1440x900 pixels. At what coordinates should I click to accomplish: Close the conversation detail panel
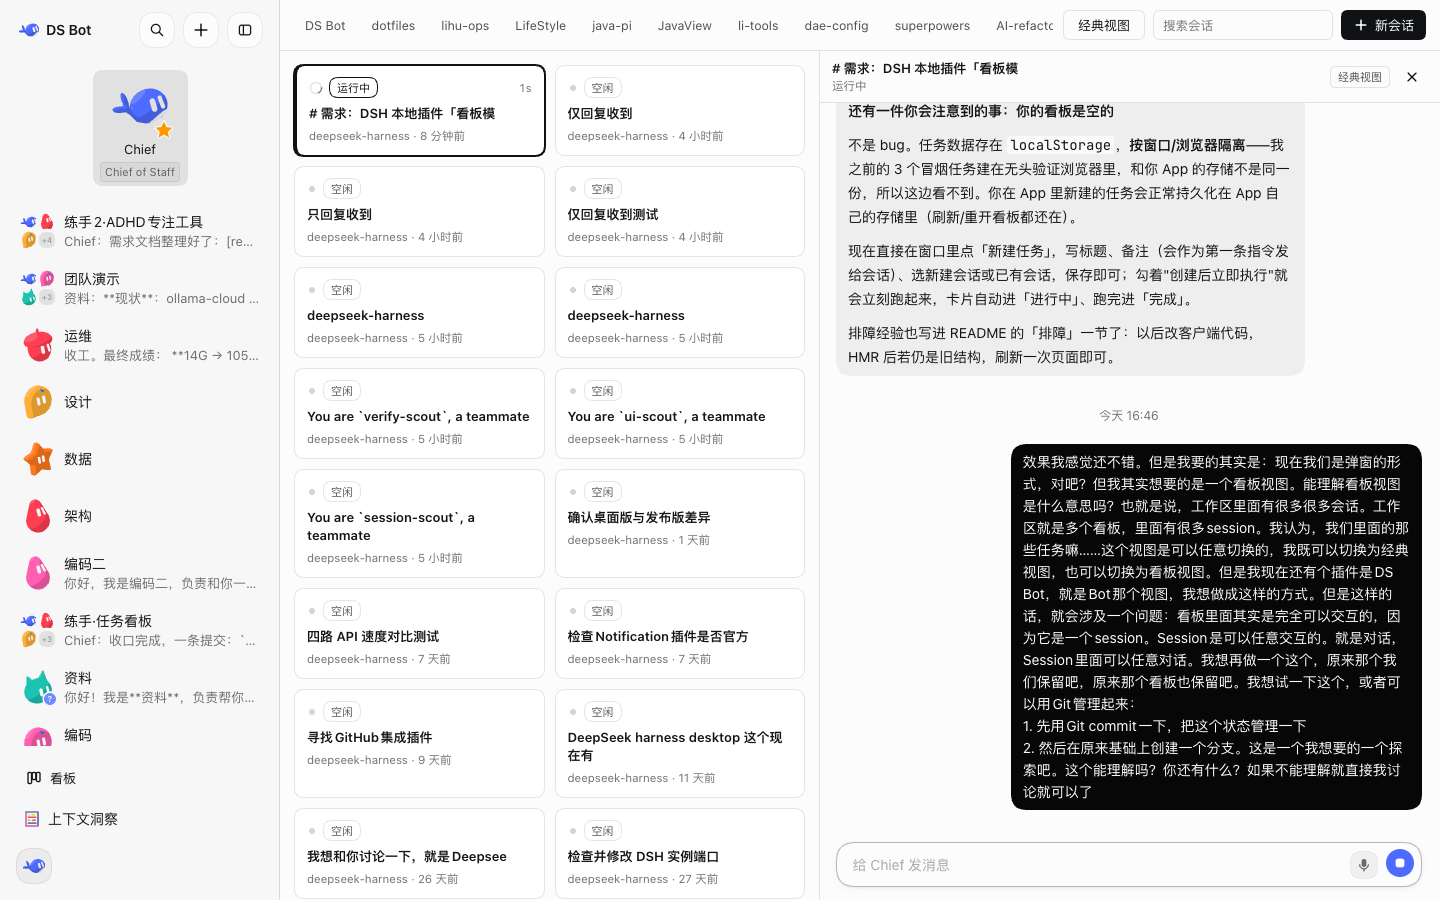[1412, 77]
